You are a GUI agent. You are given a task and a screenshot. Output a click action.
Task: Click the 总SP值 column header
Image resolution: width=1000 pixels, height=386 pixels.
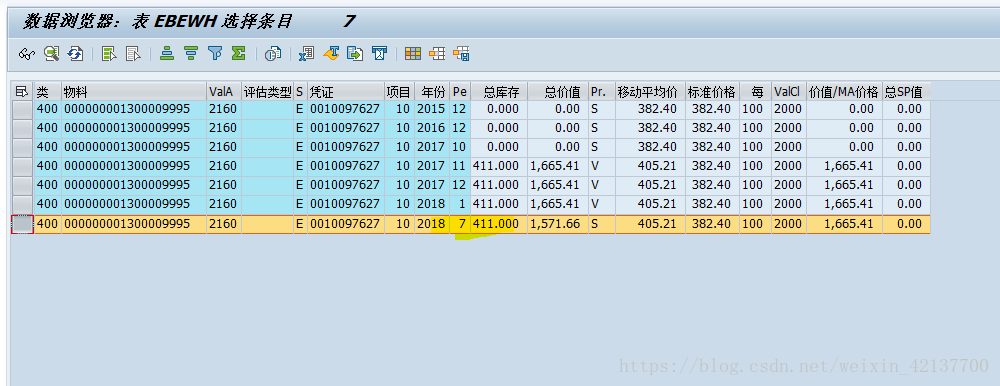click(x=906, y=92)
